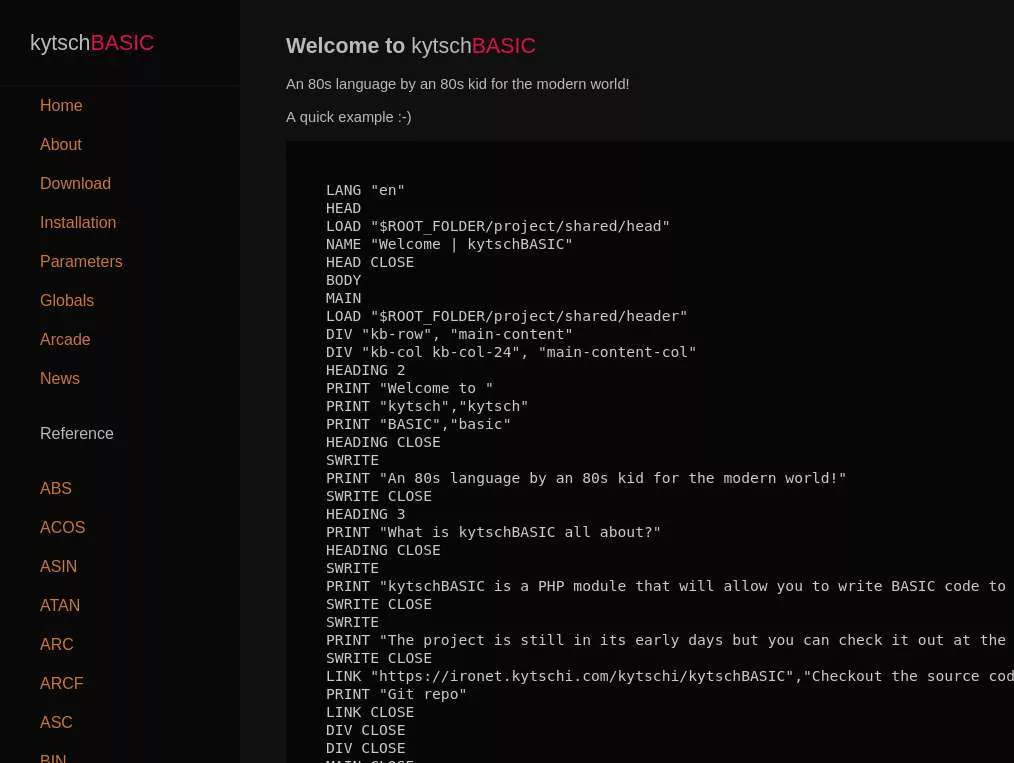
Task: Click the 'LOAD shared/header' code line
Action: 506,316
